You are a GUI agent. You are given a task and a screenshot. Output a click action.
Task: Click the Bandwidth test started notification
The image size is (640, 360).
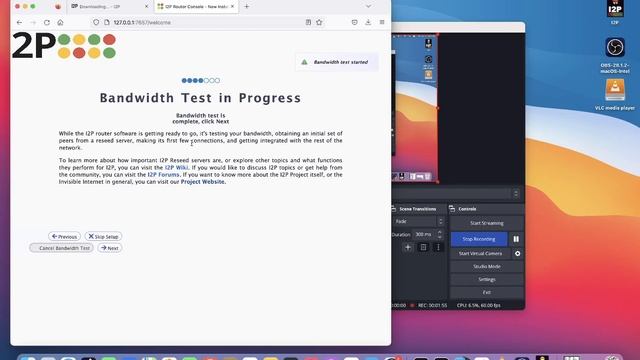pos(337,62)
